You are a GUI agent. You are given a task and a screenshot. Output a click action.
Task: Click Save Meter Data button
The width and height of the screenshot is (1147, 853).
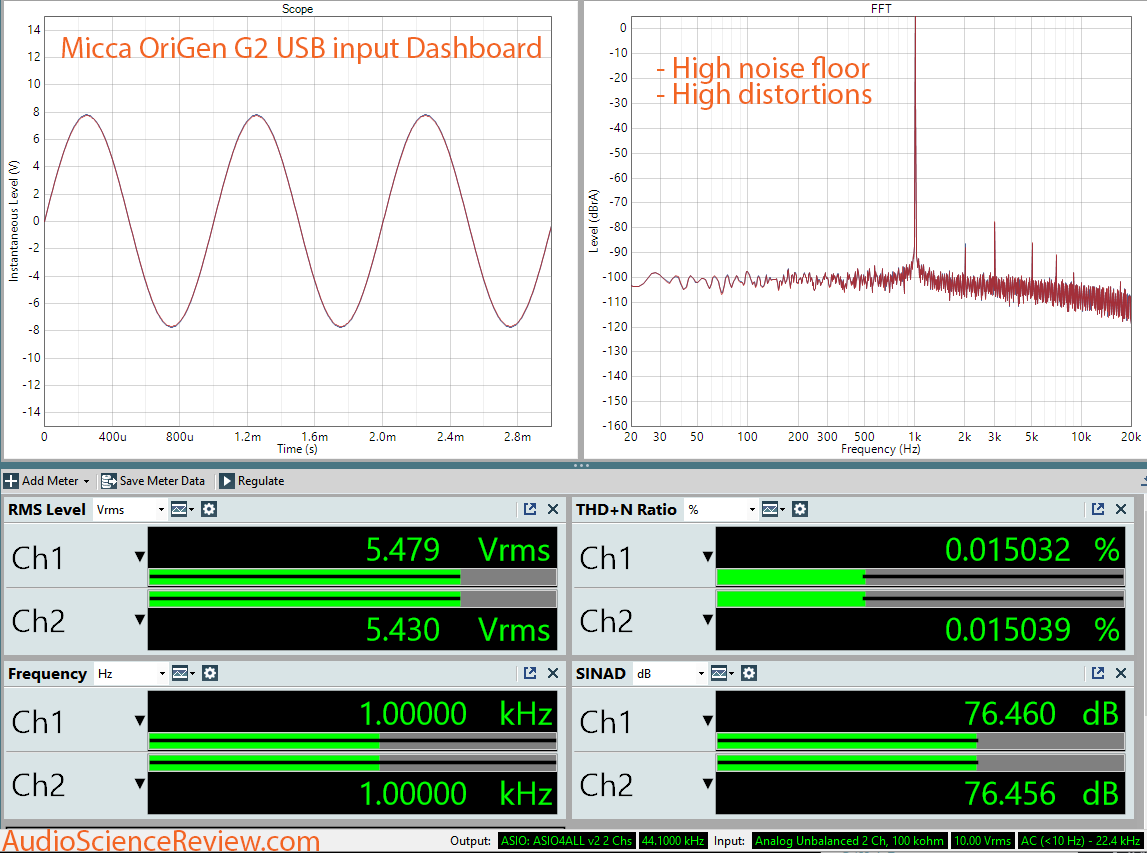pos(153,481)
